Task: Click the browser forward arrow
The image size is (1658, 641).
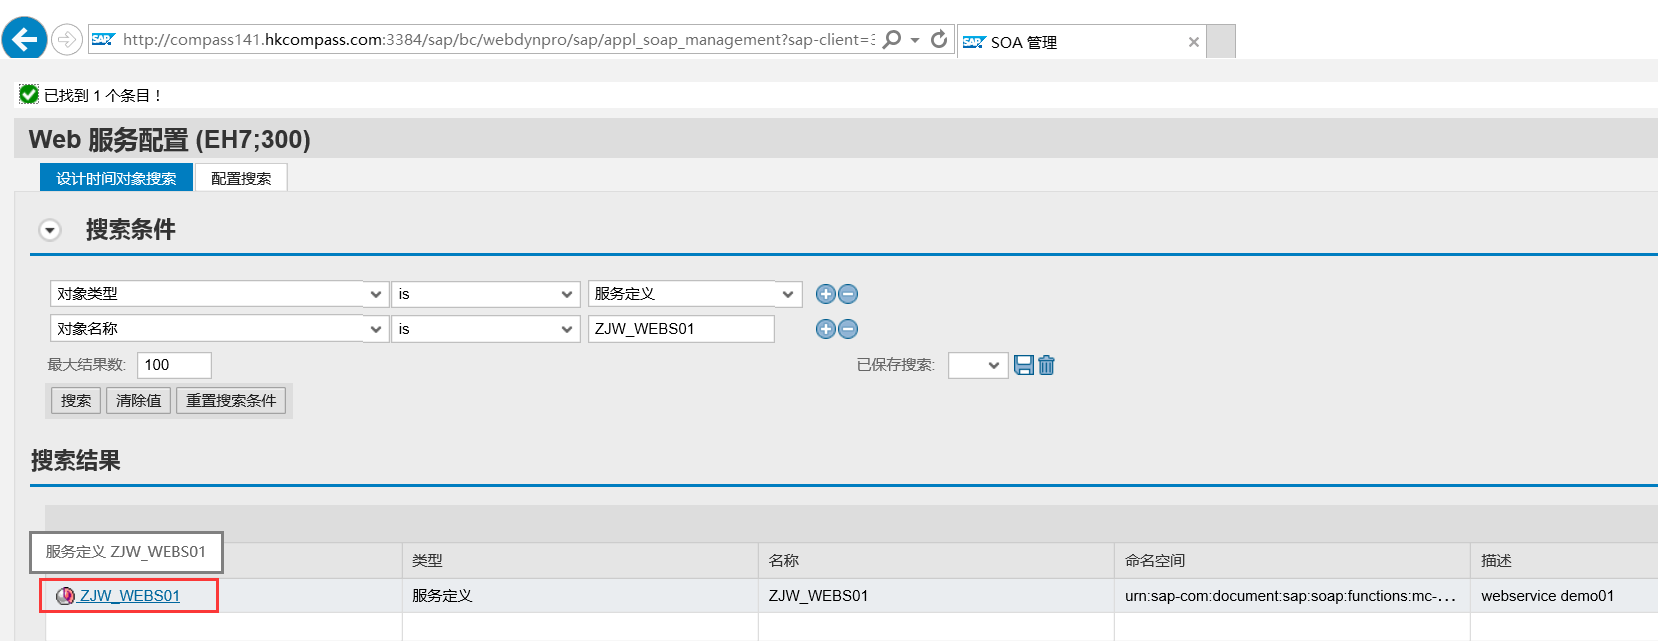Action: [66, 40]
